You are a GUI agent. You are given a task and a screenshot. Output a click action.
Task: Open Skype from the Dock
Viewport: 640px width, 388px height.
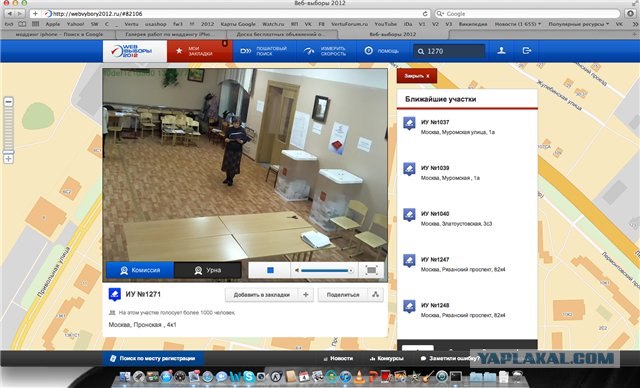pos(248,377)
